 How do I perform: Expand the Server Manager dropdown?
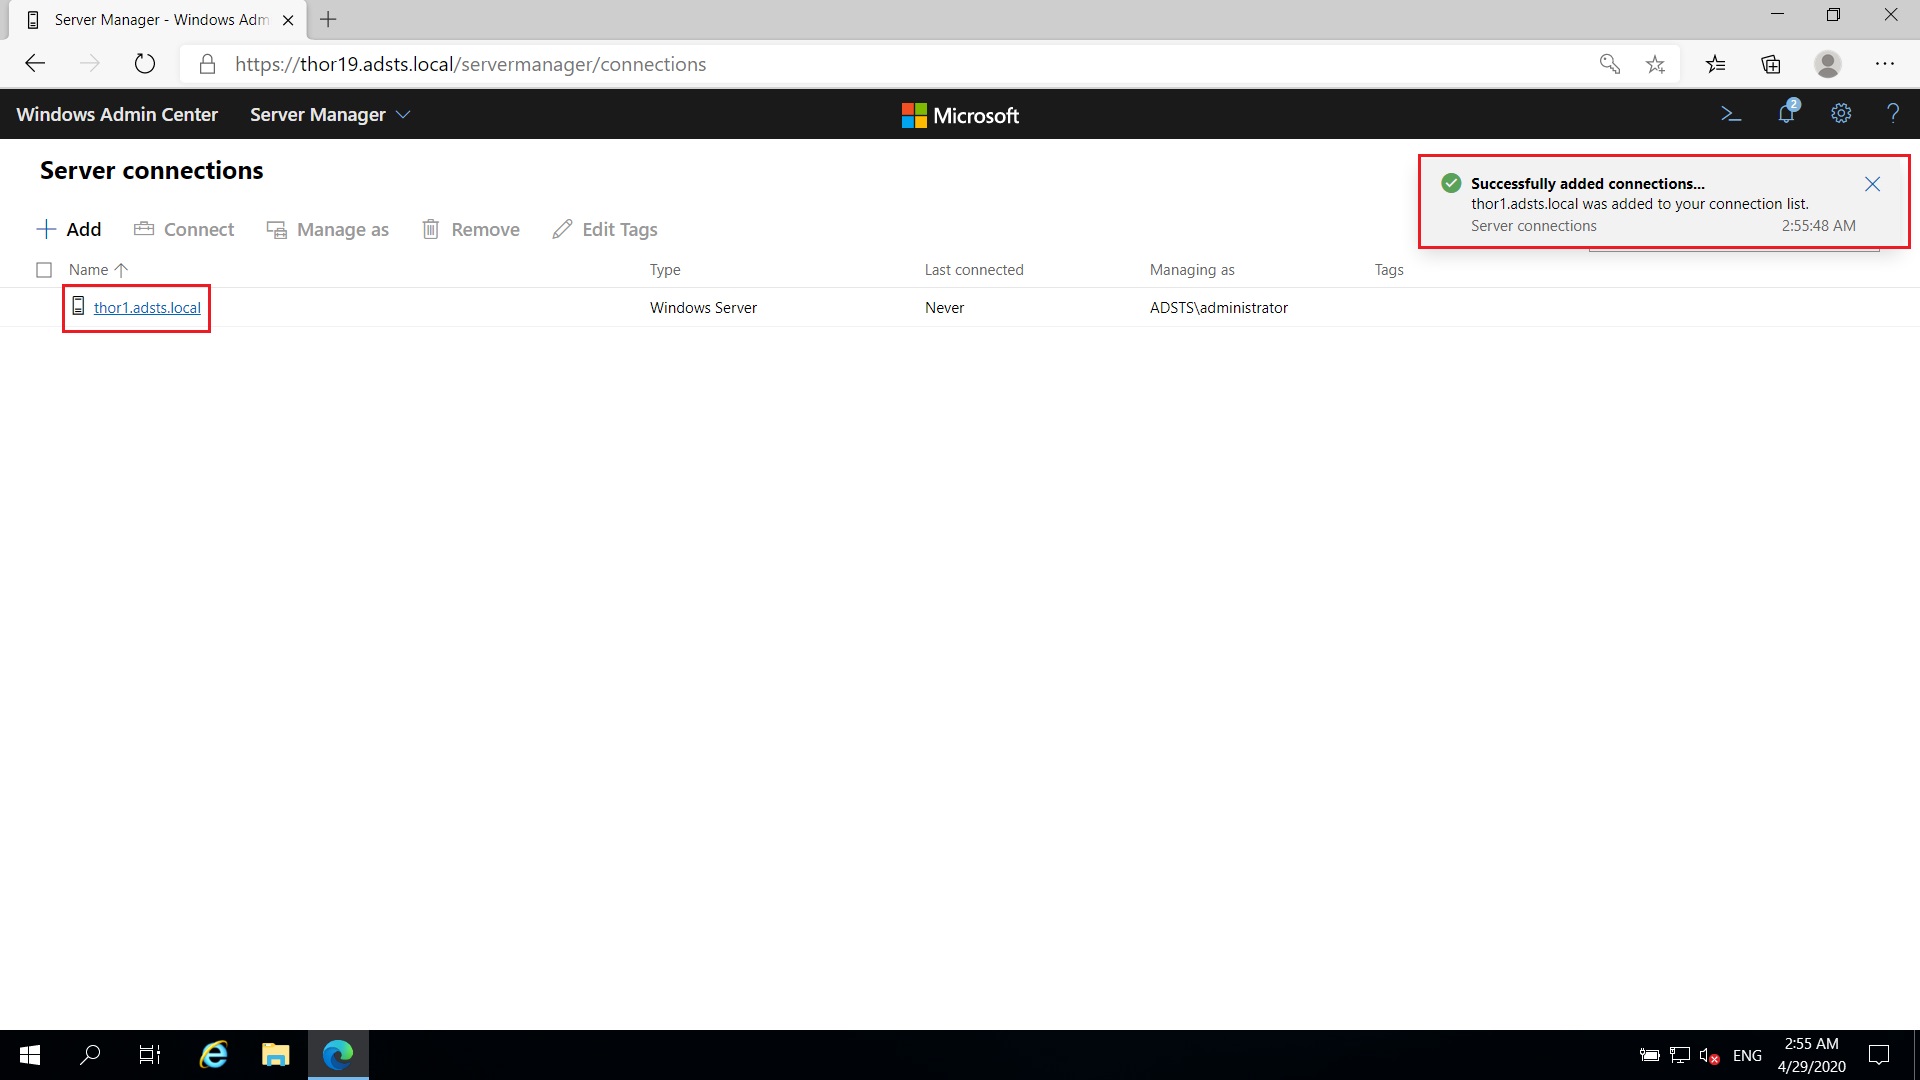pyautogui.click(x=330, y=114)
